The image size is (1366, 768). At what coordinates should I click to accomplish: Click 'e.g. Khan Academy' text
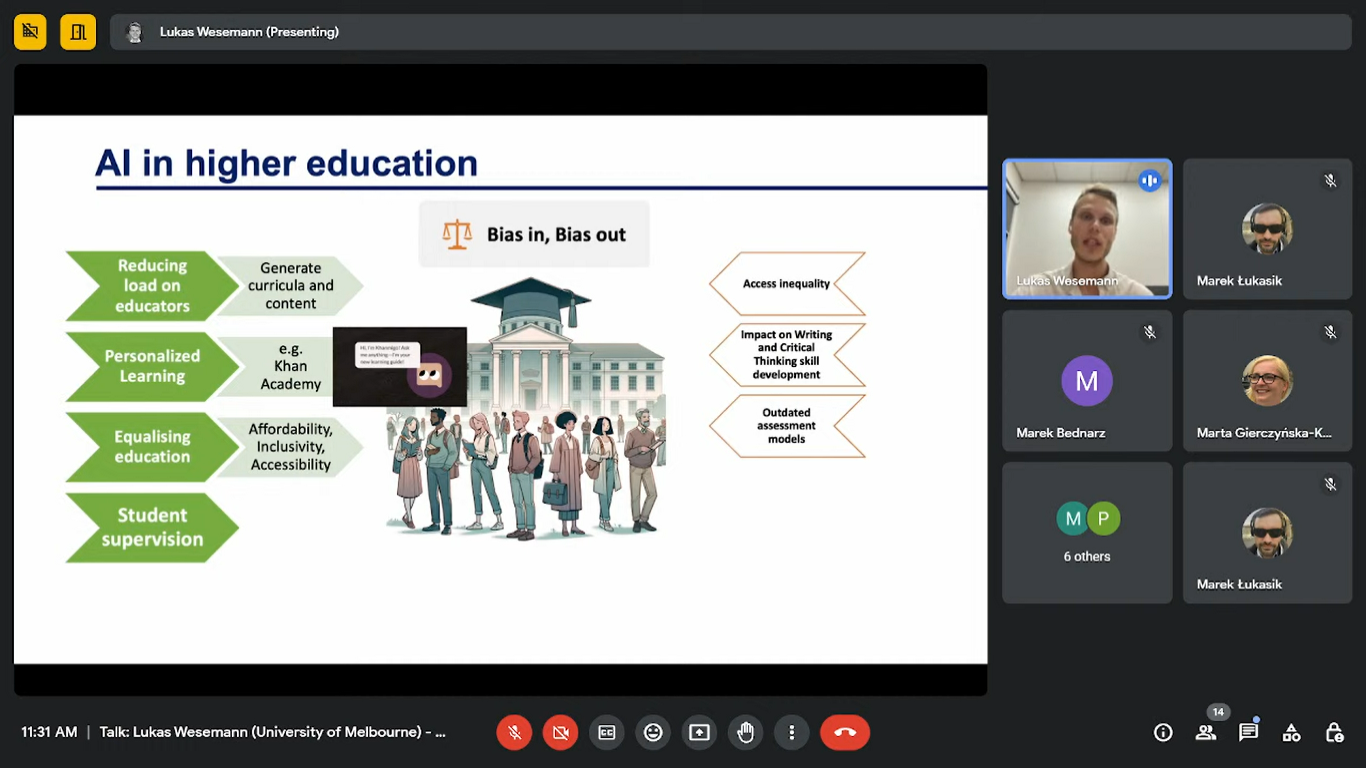click(x=291, y=366)
